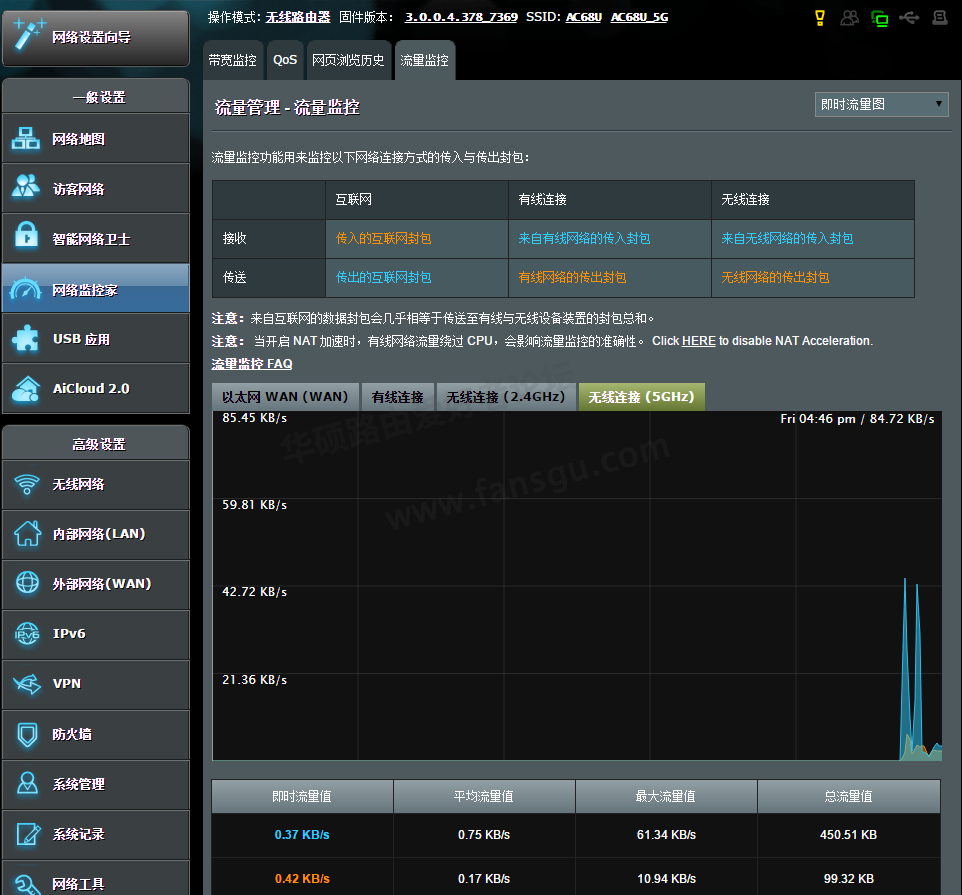This screenshot has height=895, width=962.
Task: Click the WAN (外部网络) globe icon
Action: tap(27, 583)
